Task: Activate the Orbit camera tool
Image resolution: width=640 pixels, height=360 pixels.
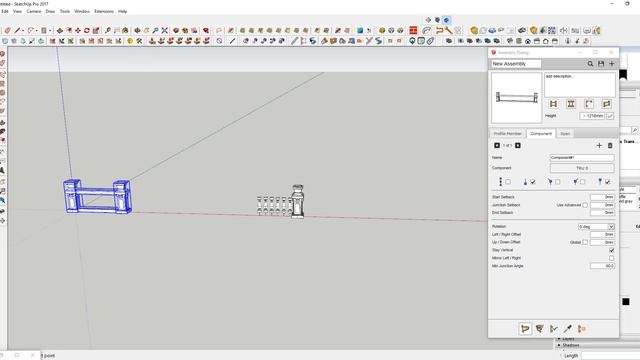Action: pyautogui.click(x=138, y=30)
